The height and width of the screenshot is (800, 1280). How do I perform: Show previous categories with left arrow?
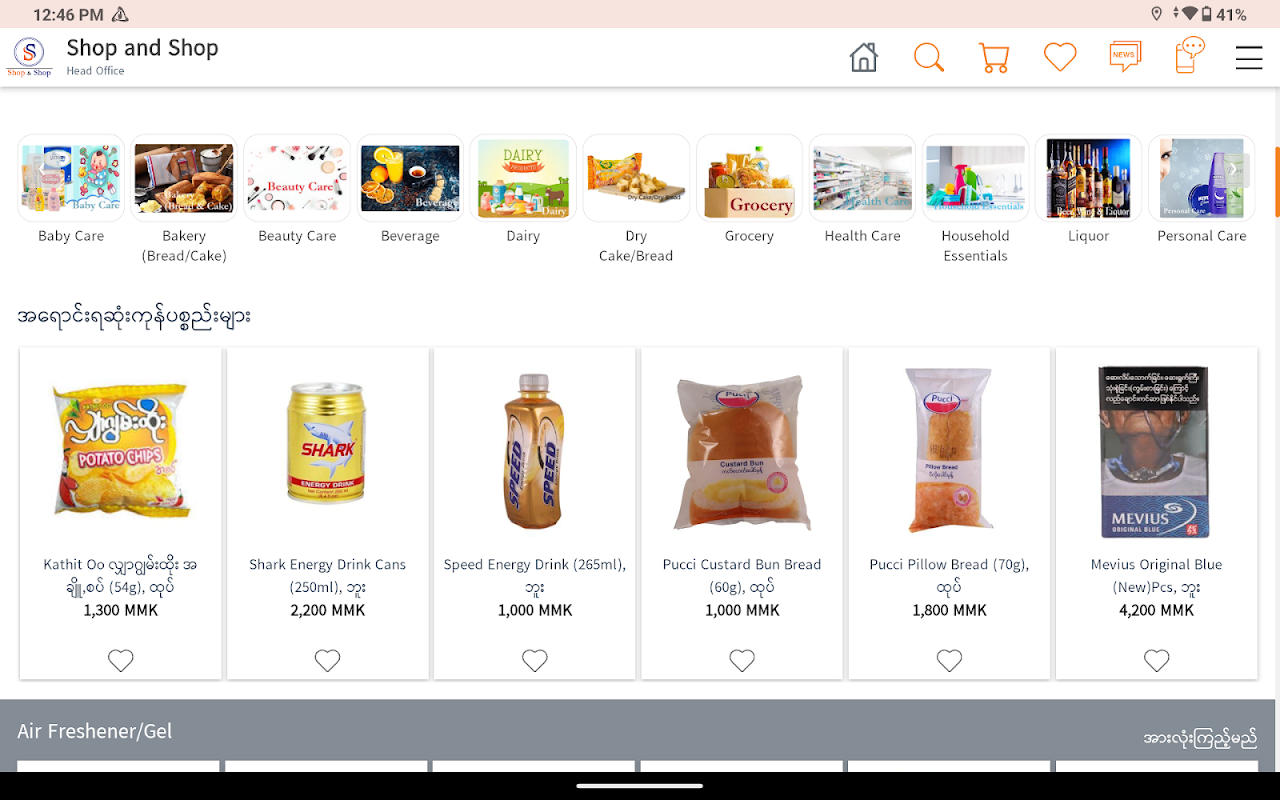tap(39, 171)
